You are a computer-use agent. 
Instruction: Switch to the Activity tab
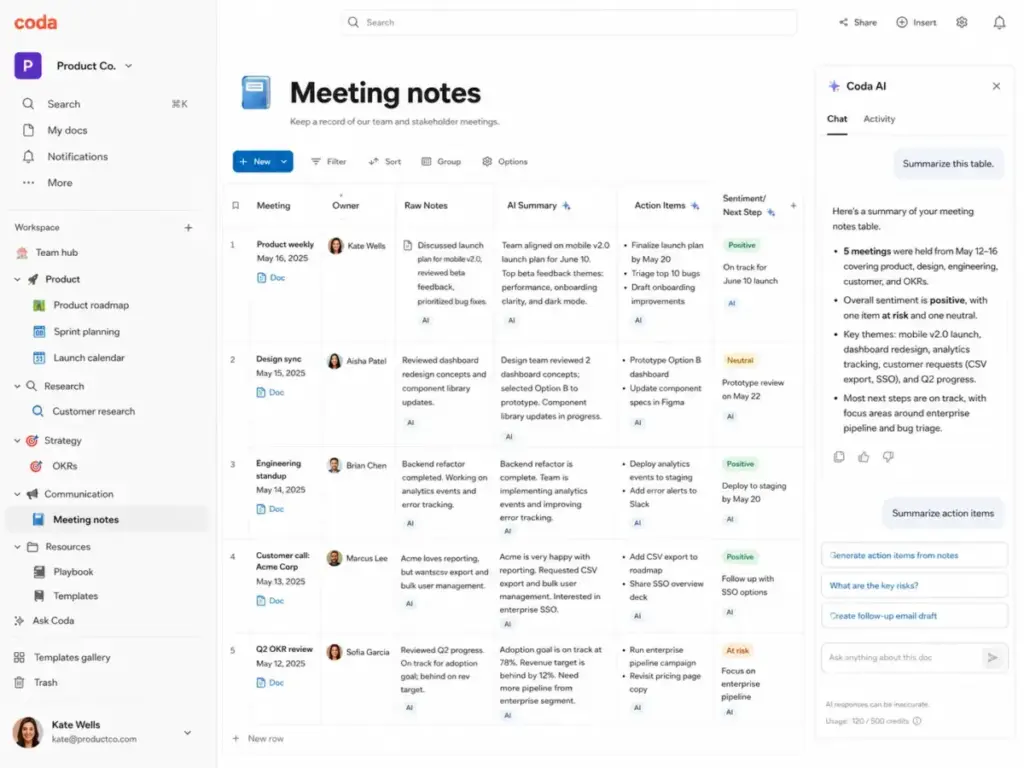[x=879, y=120]
